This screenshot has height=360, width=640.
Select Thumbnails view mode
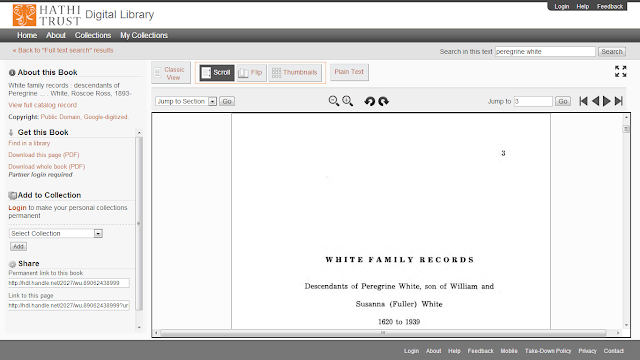295,73
